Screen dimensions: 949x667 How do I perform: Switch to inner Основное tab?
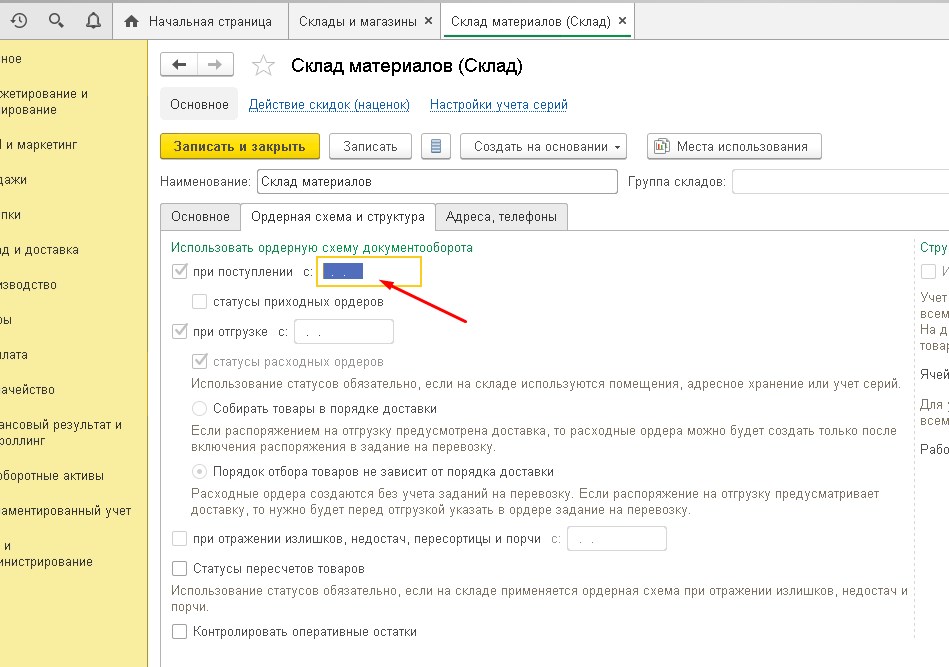tap(200, 217)
